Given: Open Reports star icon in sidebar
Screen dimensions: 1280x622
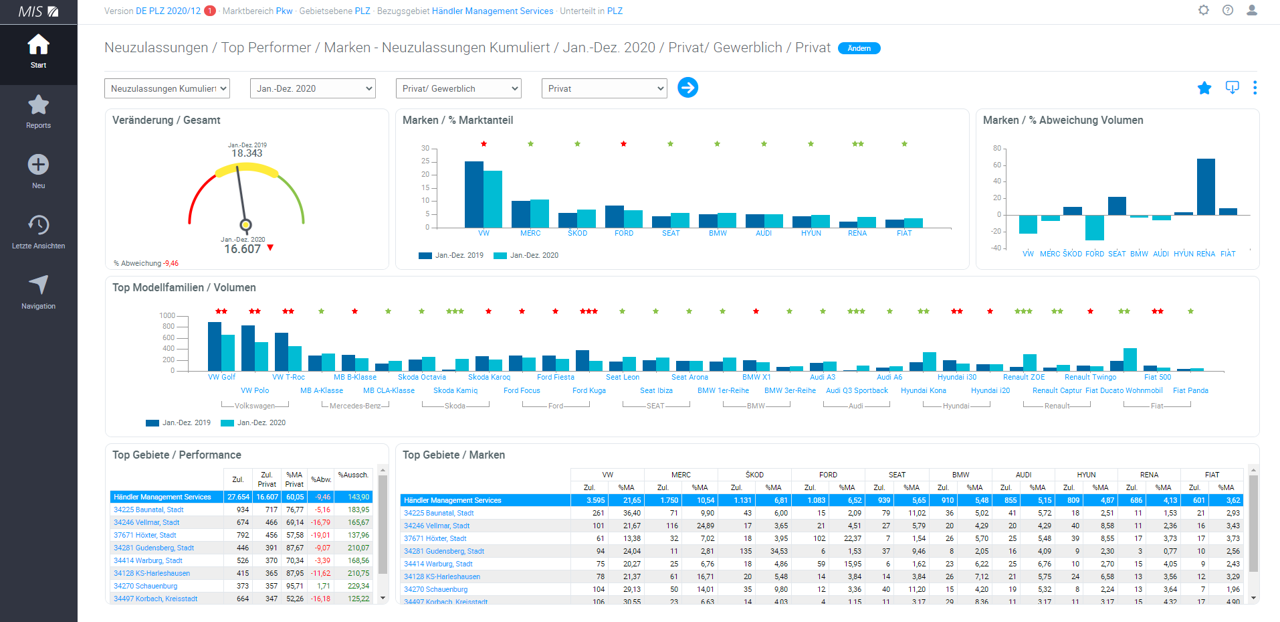Looking at the screenshot, I should [x=38, y=105].
